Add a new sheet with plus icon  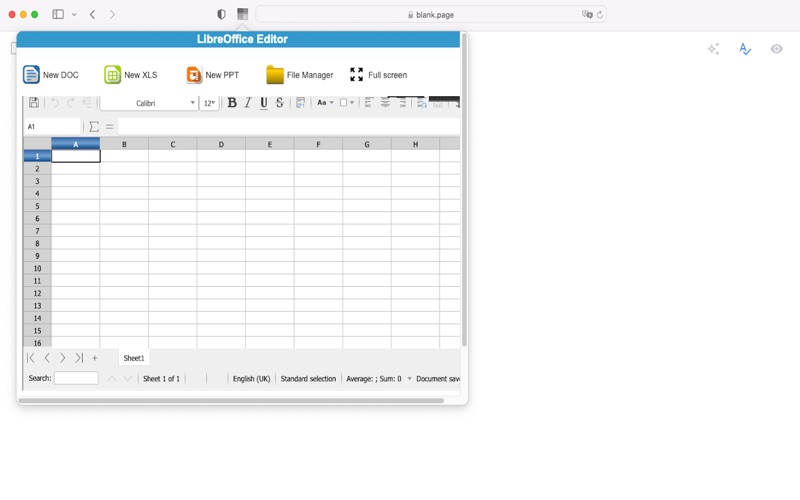click(x=94, y=358)
